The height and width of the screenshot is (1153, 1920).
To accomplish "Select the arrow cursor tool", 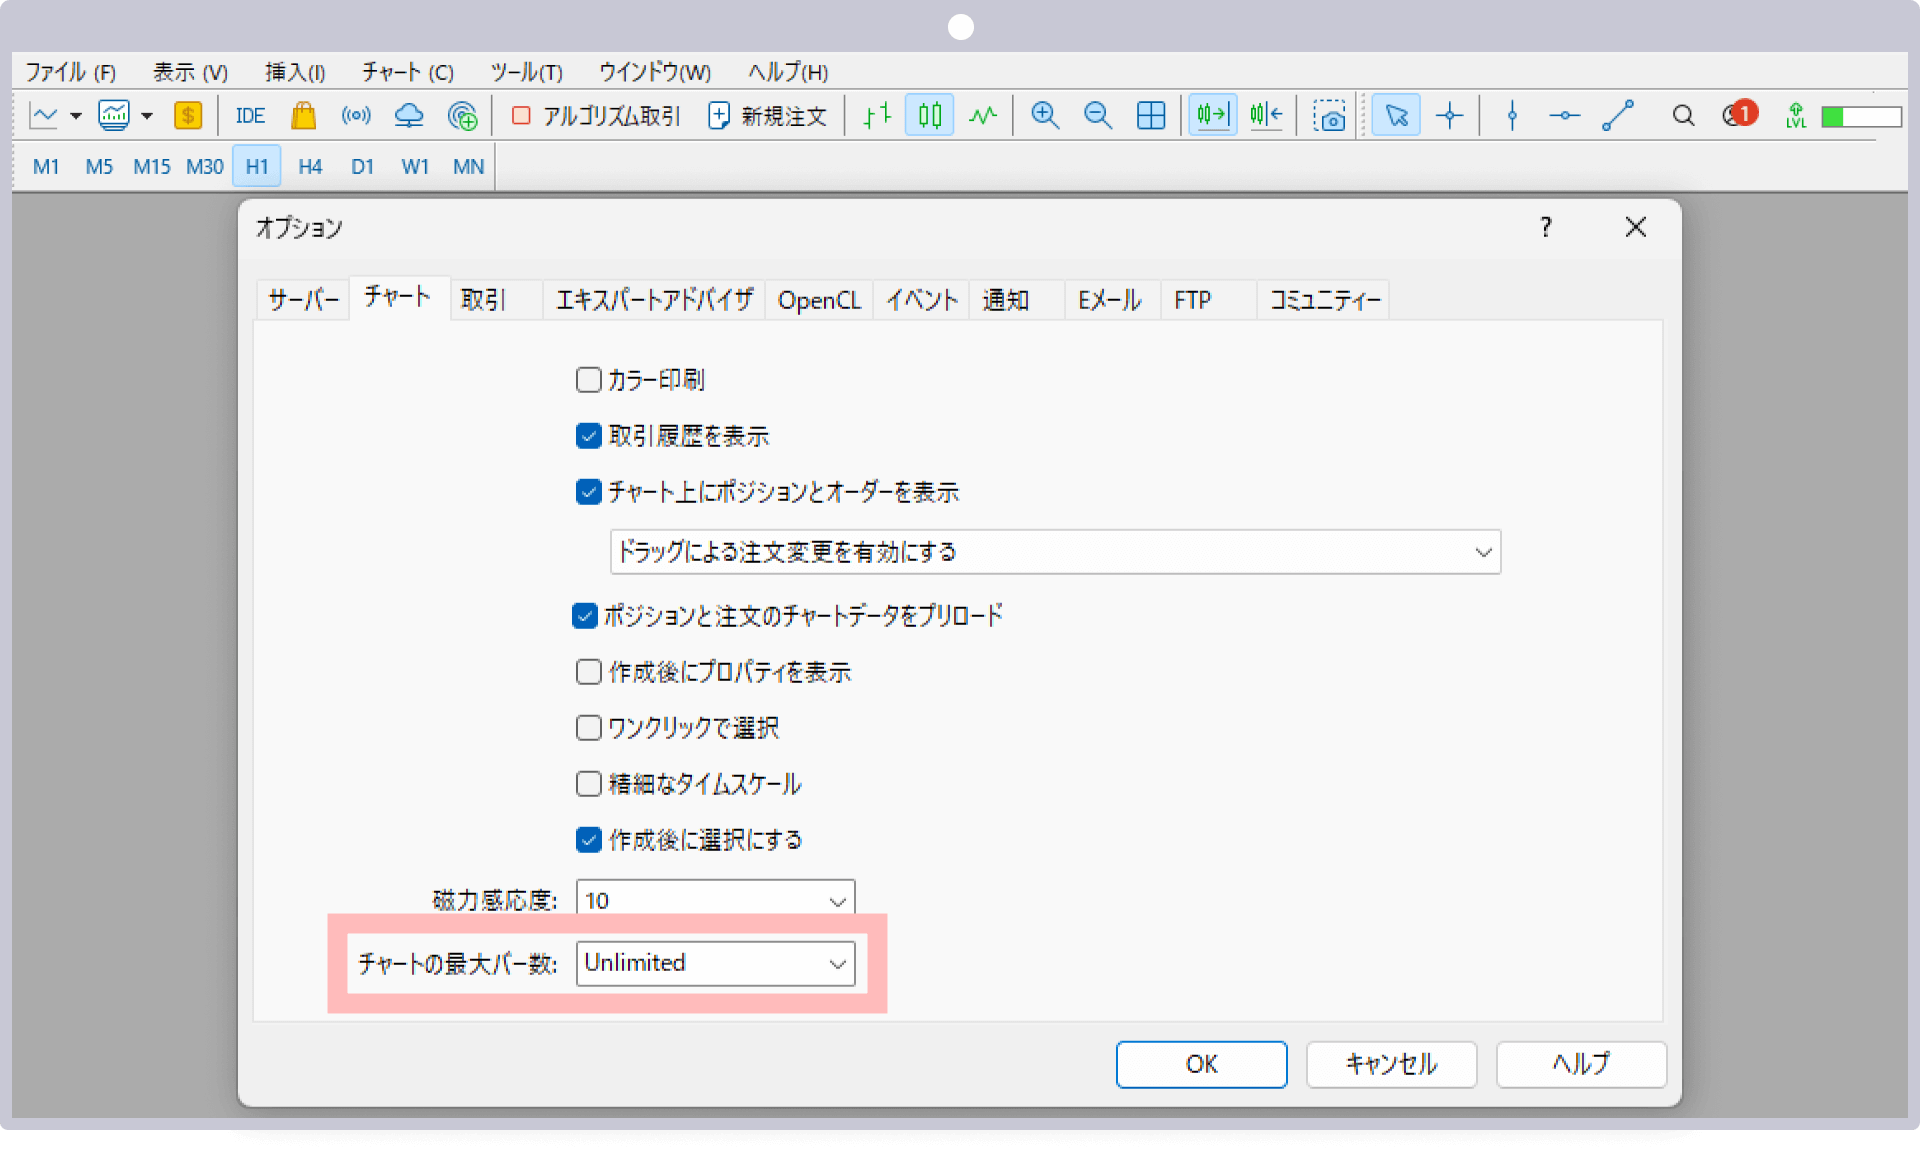I will [1396, 116].
